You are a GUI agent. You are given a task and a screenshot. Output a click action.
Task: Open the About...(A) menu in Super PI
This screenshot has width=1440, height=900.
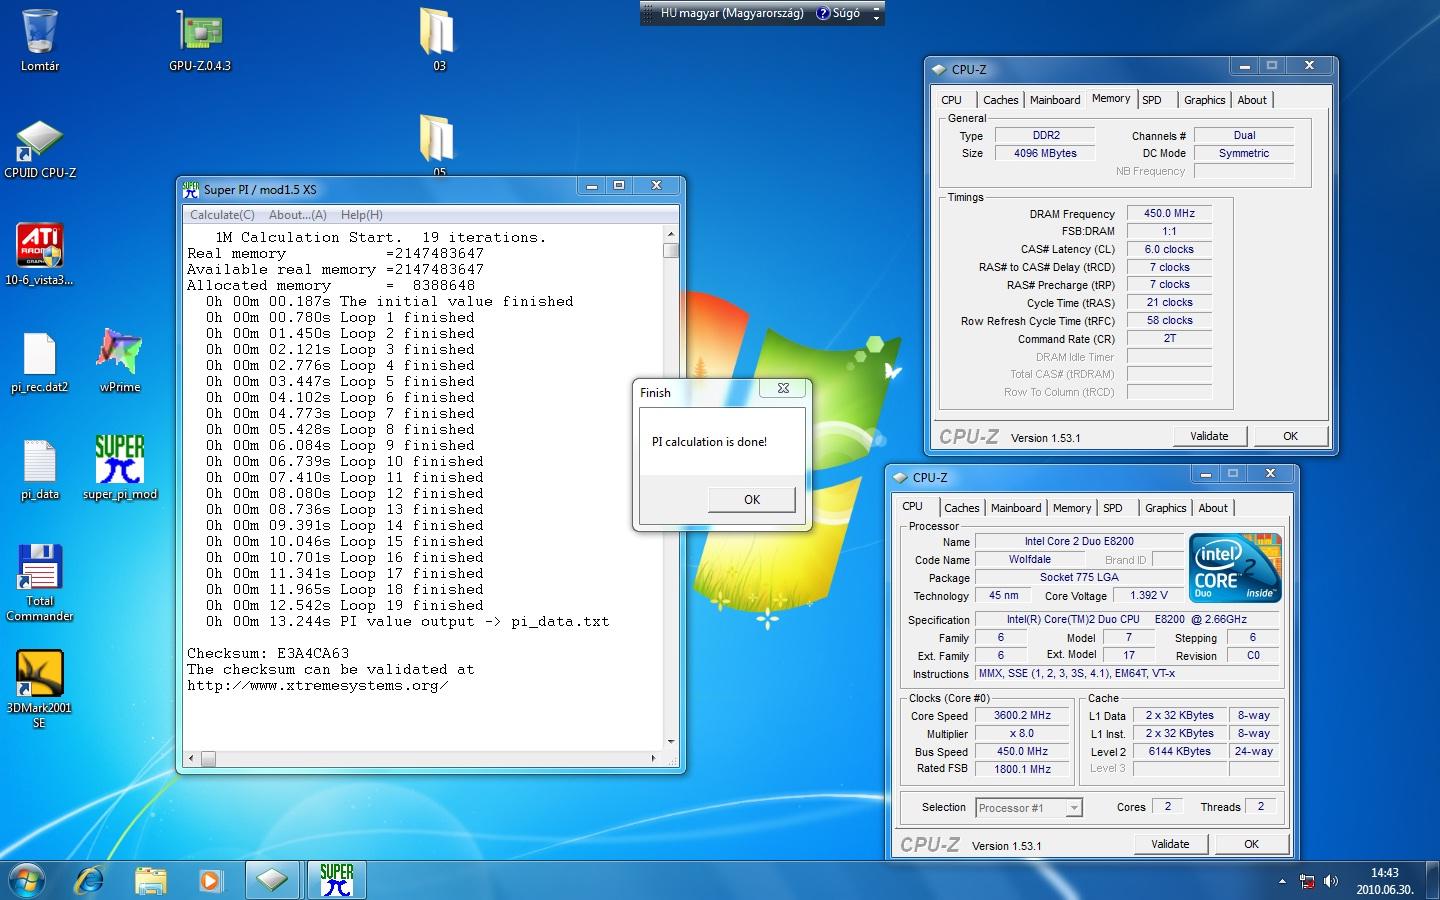pyautogui.click(x=297, y=214)
